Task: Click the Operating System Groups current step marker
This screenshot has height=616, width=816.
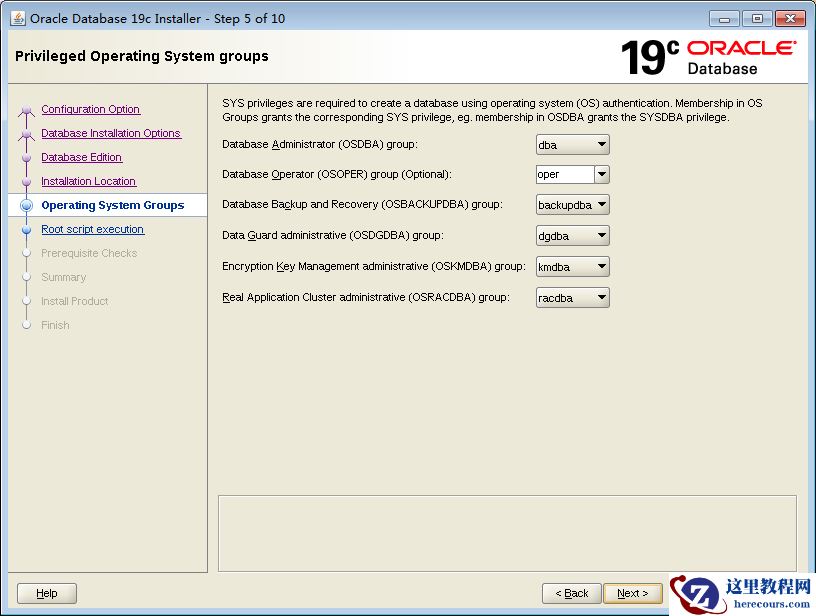Action: (27, 205)
